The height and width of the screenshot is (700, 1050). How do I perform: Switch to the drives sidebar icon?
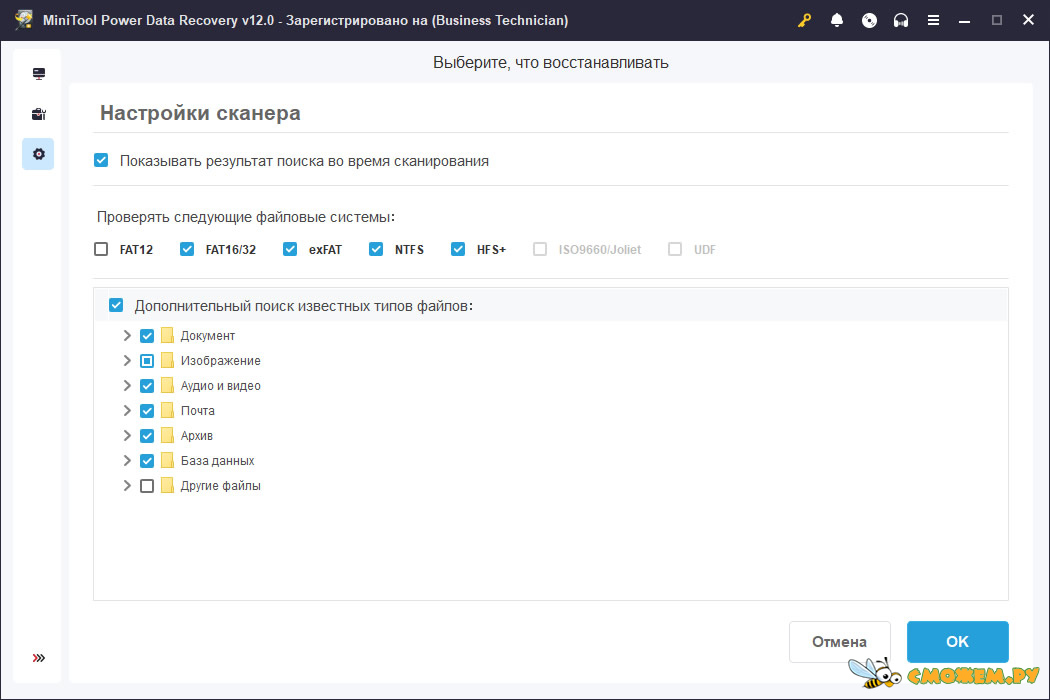click(x=39, y=74)
